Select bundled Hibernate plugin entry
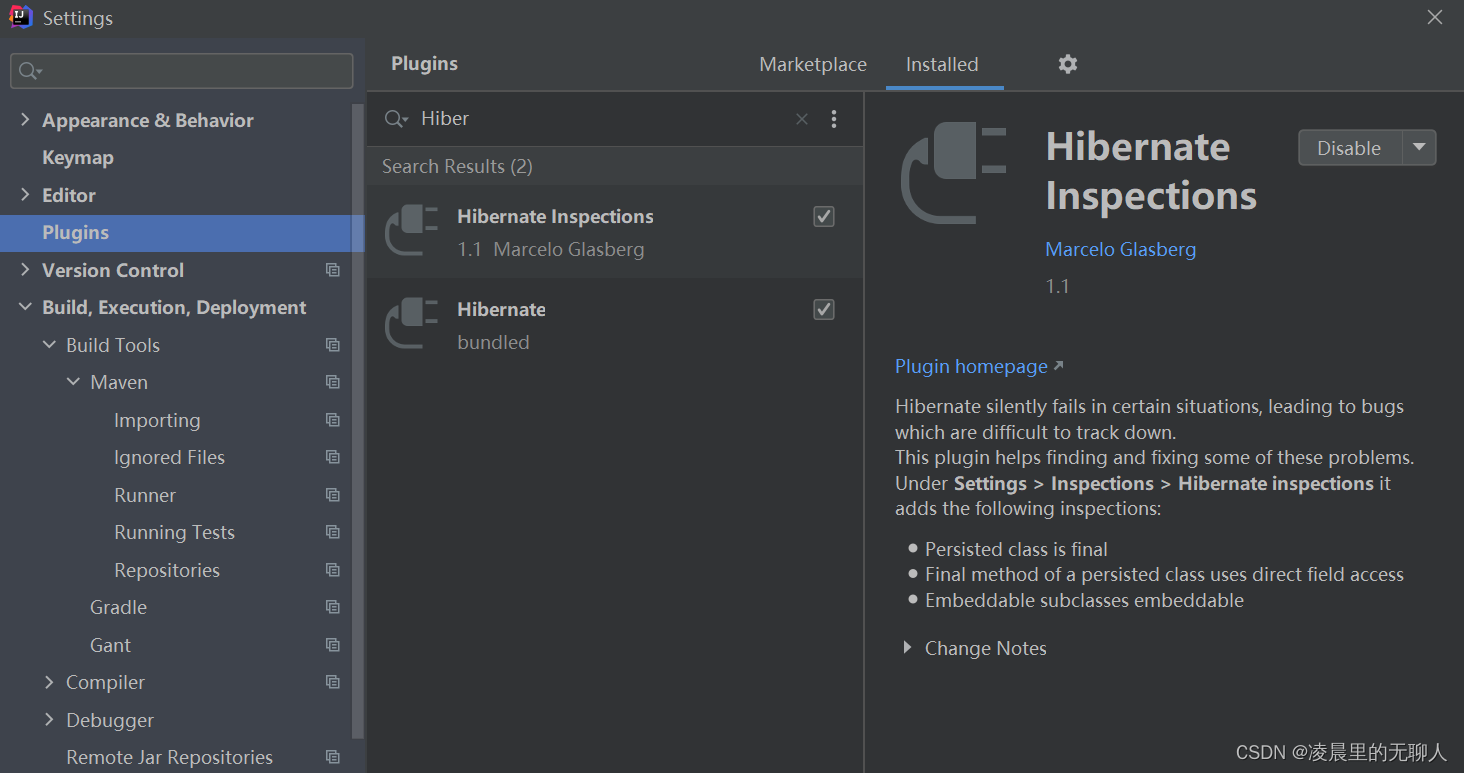This screenshot has width=1464, height=773. [x=615, y=325]
